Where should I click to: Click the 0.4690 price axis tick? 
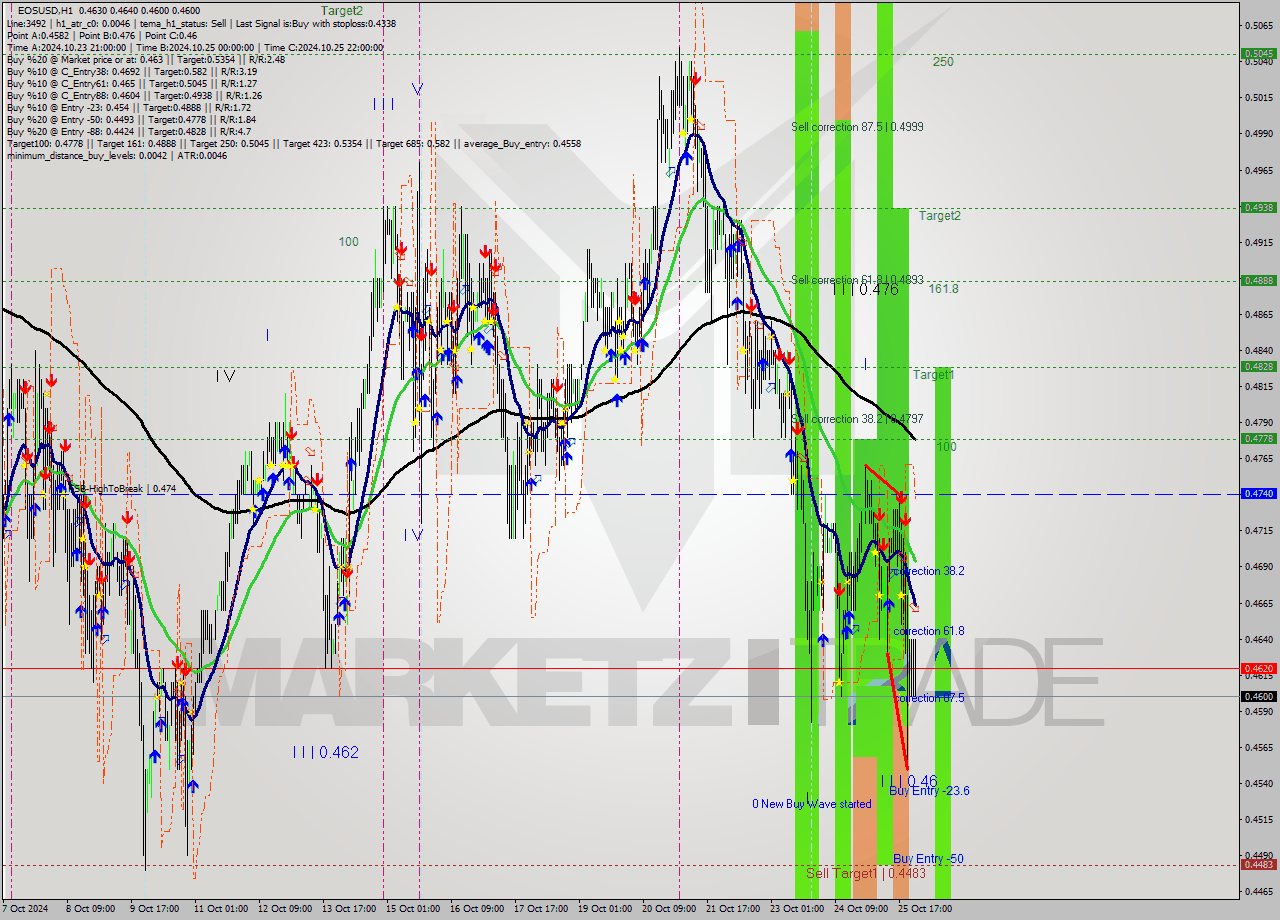pyautogui.click(x=1258, y=567)
